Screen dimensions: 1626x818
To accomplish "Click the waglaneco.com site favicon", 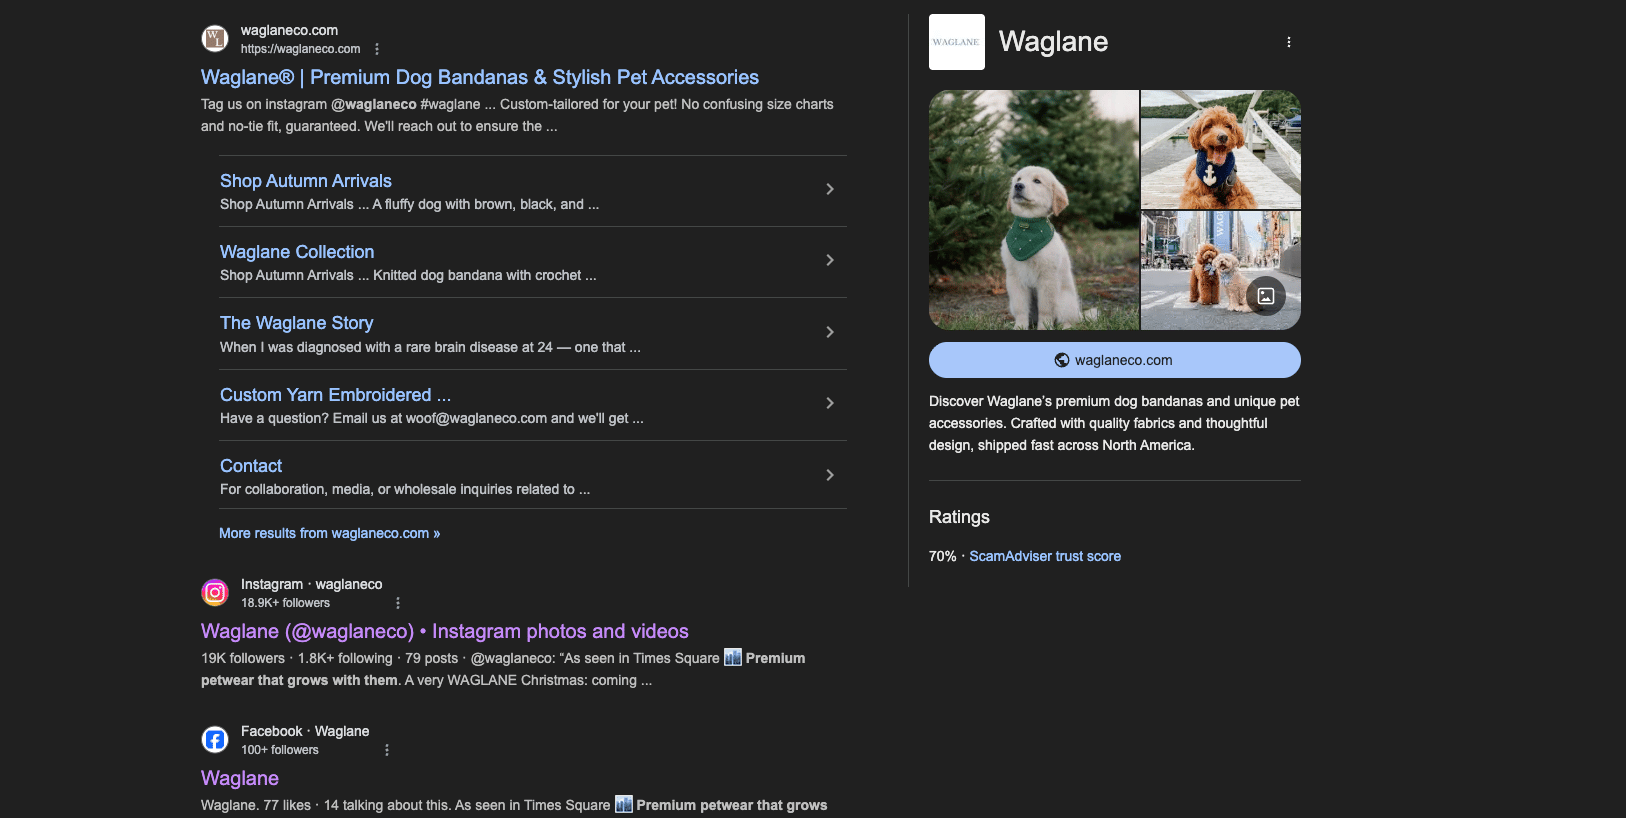I will 215,39.
